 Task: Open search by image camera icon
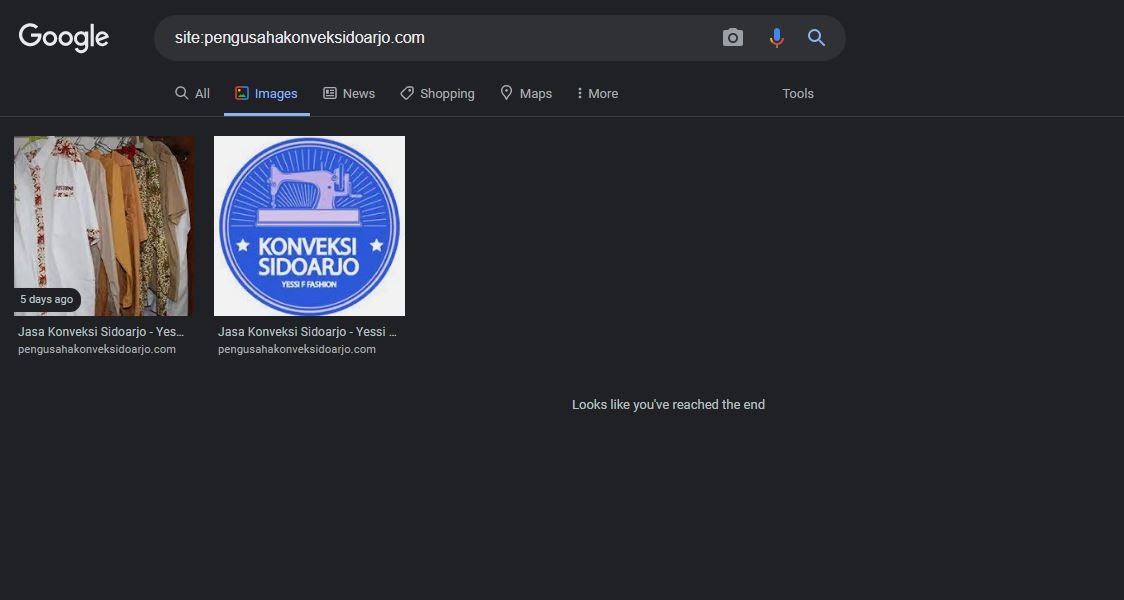[733, 37]
